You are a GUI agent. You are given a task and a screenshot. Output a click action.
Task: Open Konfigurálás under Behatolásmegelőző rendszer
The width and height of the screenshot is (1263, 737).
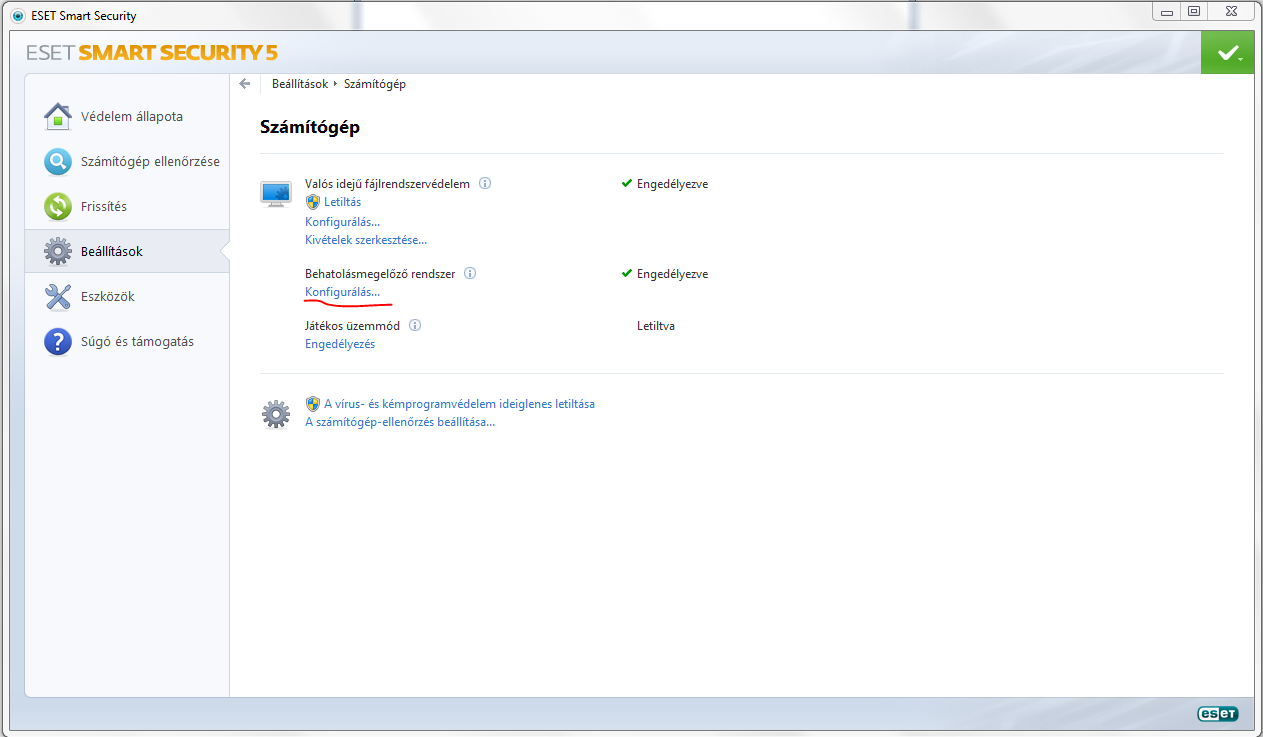click(x=342, y=291)
